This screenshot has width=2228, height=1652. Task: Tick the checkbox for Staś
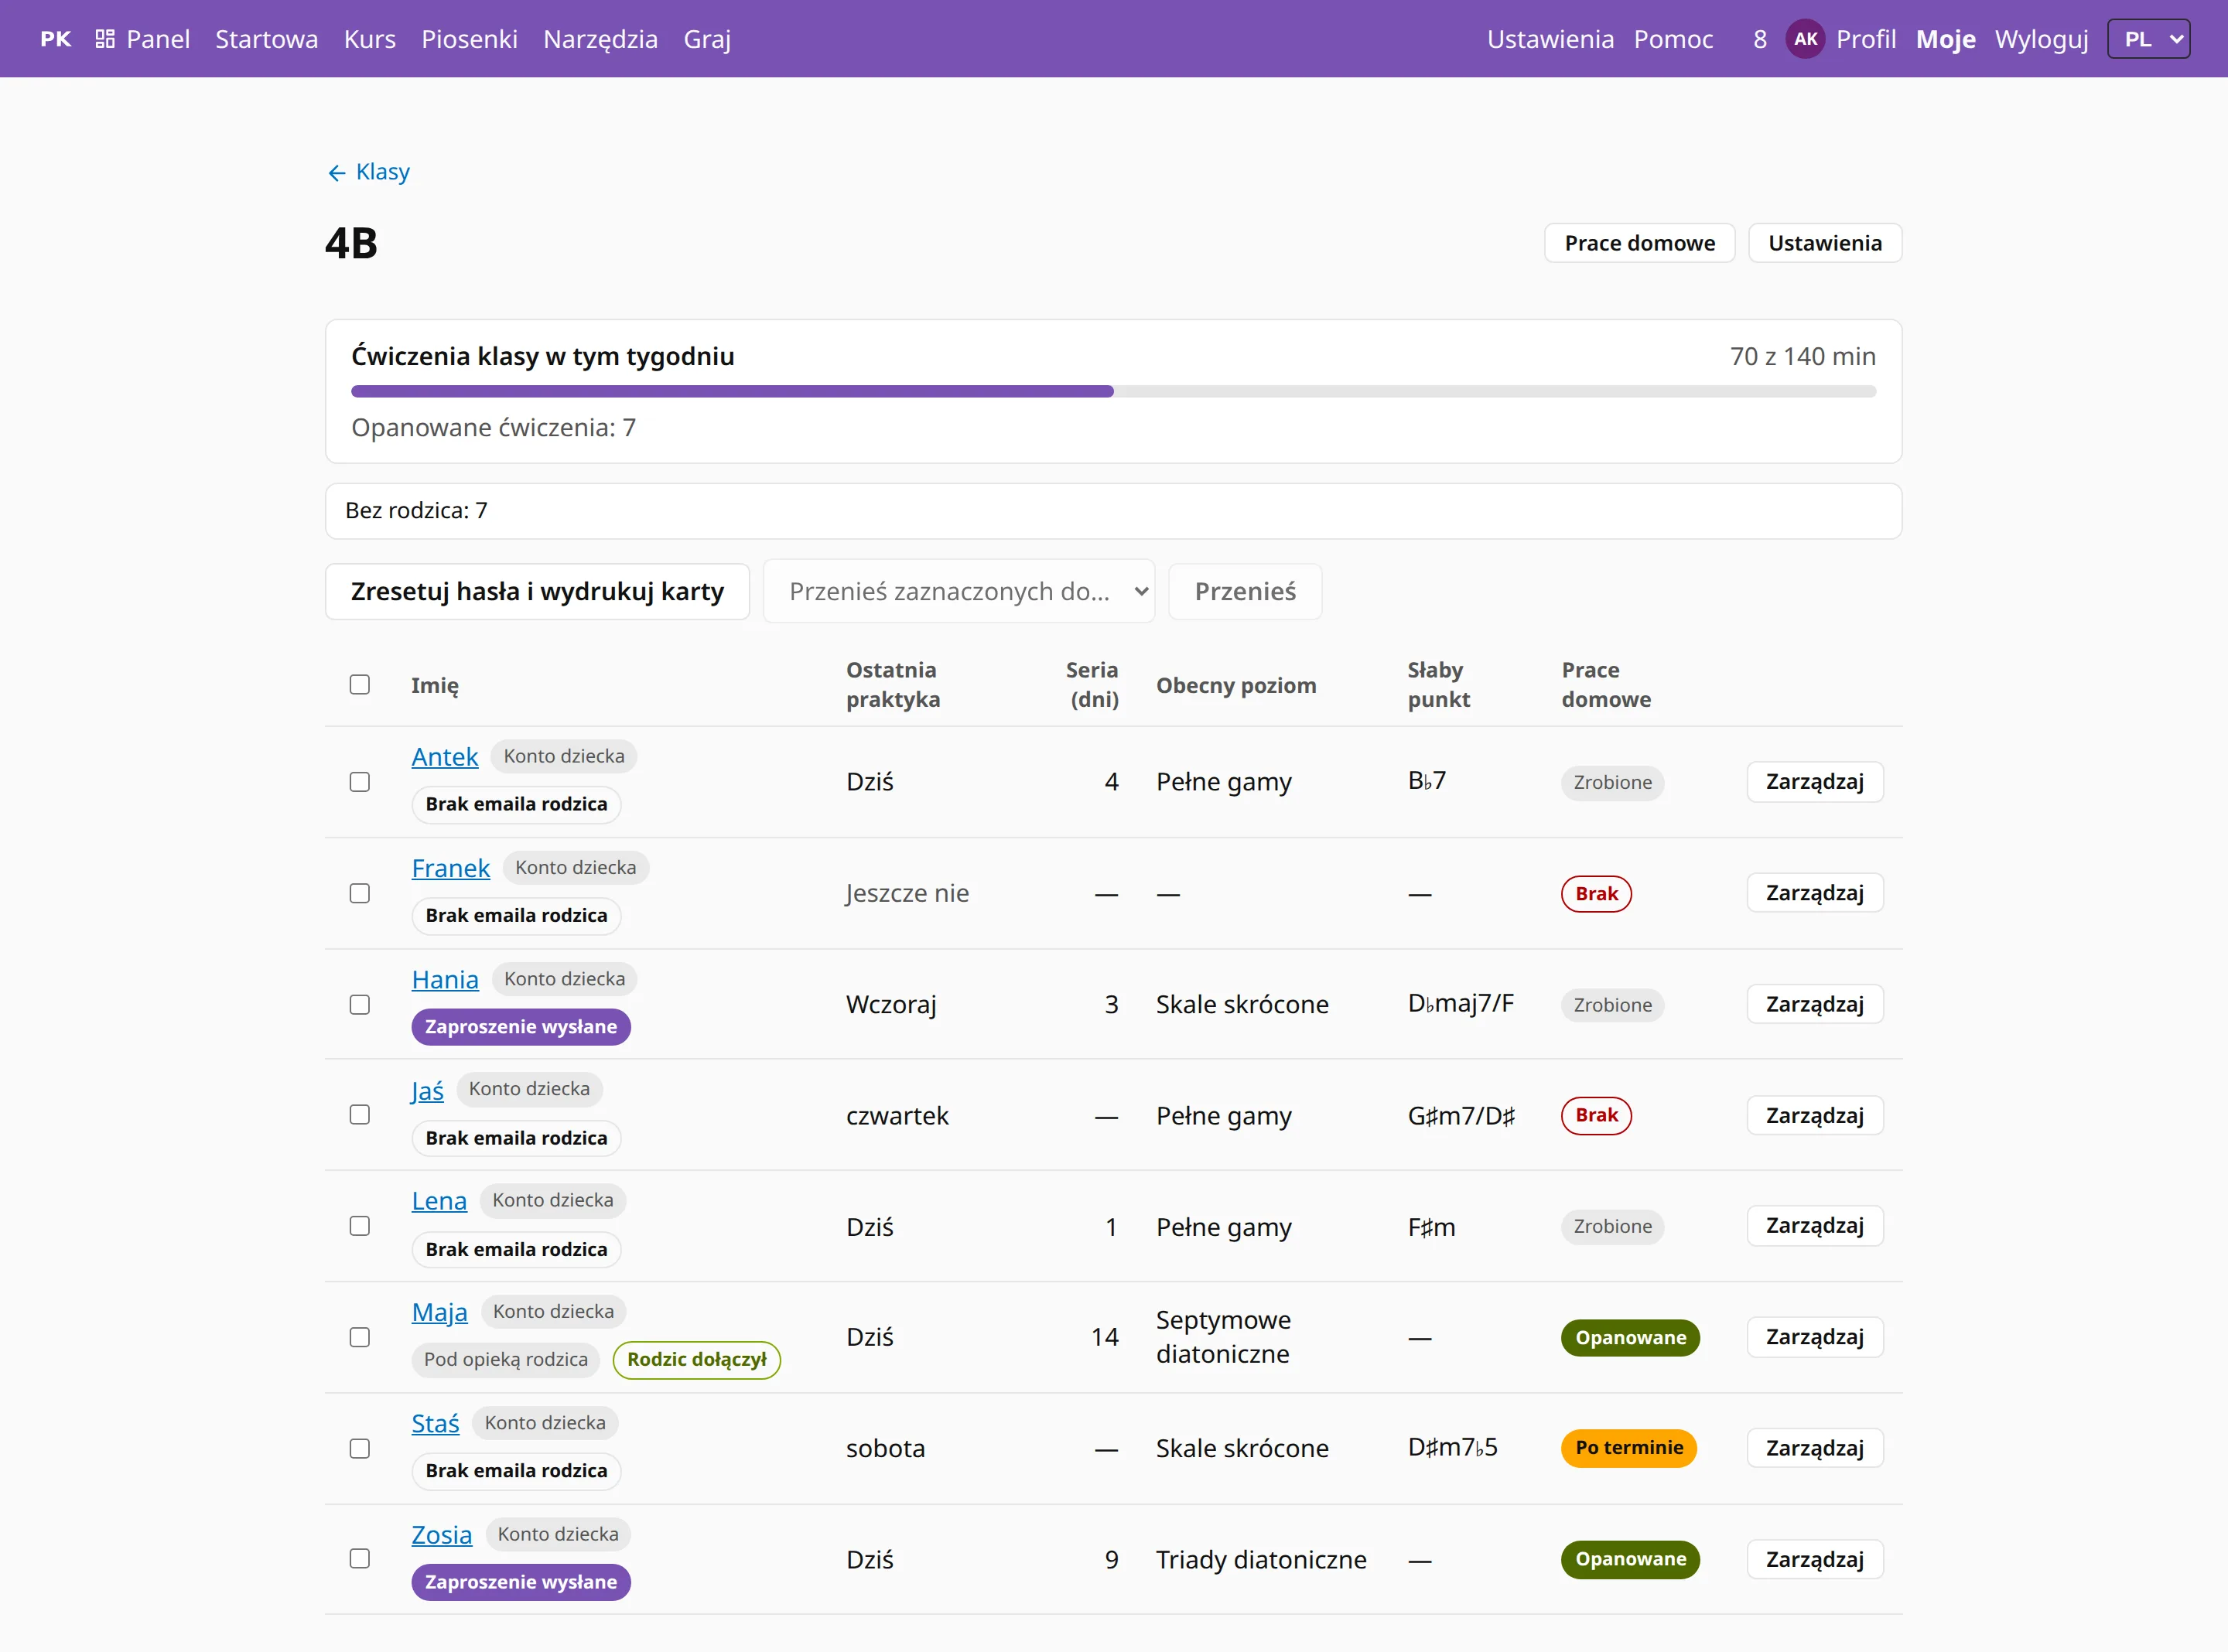[360, 1448]
